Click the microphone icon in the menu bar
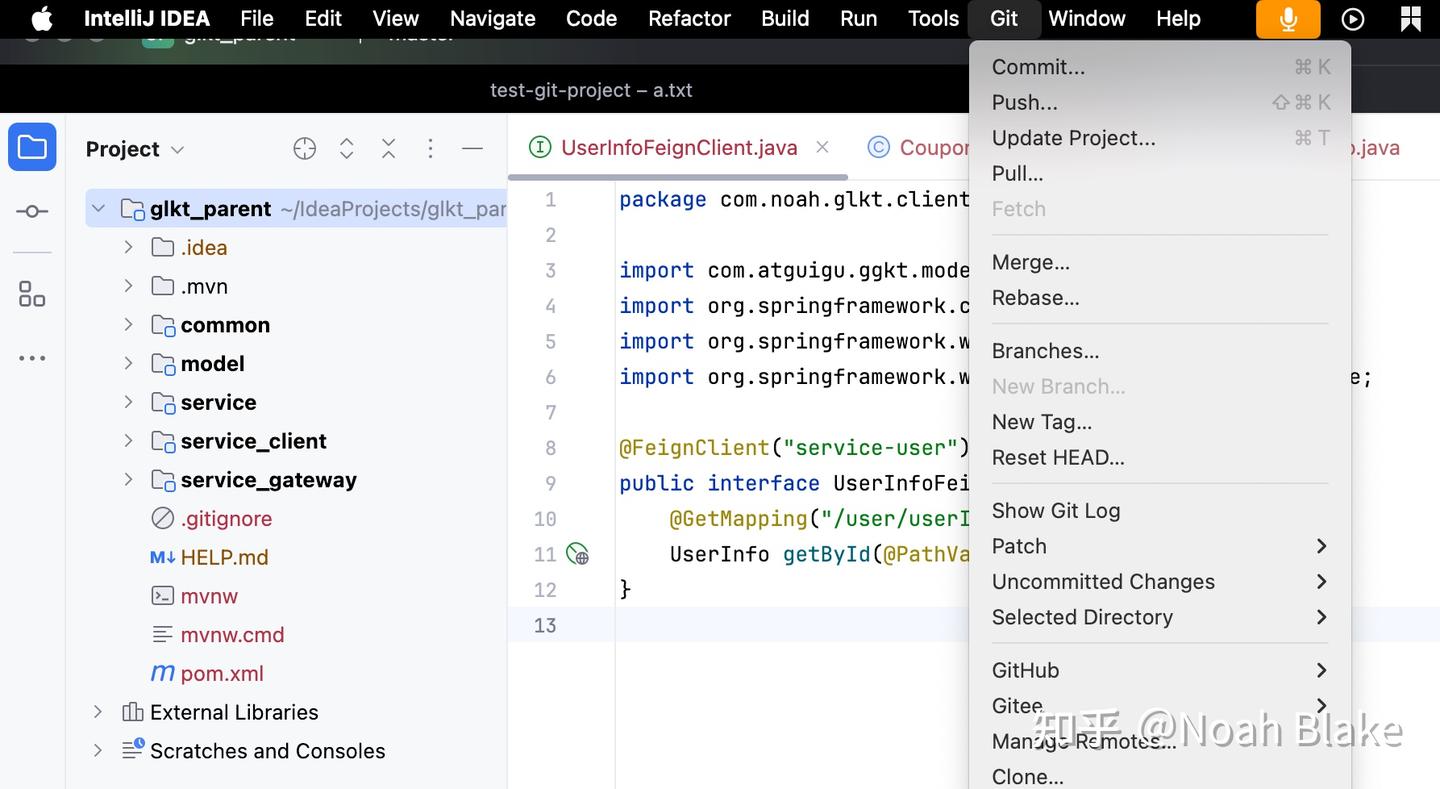This screenshot has width=1440, height=789. pos(1288,19)
